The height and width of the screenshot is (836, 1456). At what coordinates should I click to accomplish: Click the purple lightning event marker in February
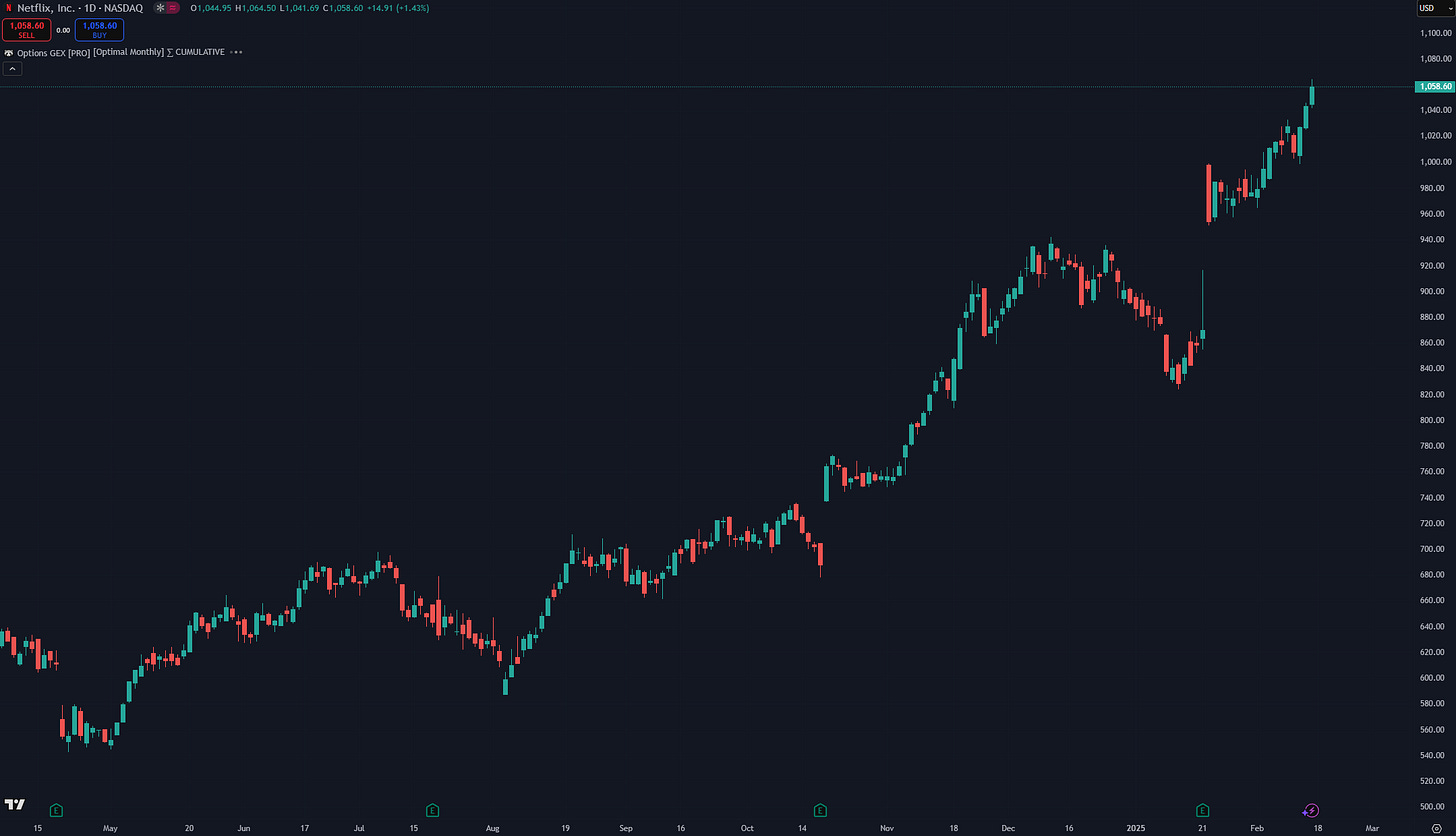(x=1312, y=810)
